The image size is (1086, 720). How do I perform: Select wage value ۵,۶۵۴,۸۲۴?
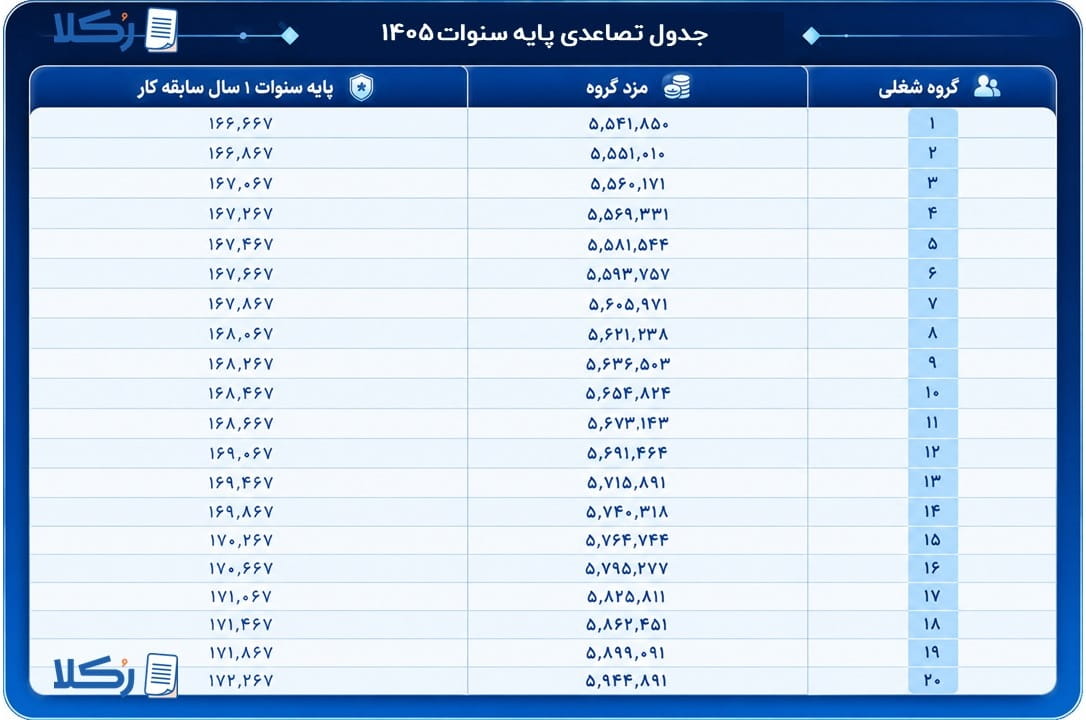pyautogui.click(x=628, y=393)
